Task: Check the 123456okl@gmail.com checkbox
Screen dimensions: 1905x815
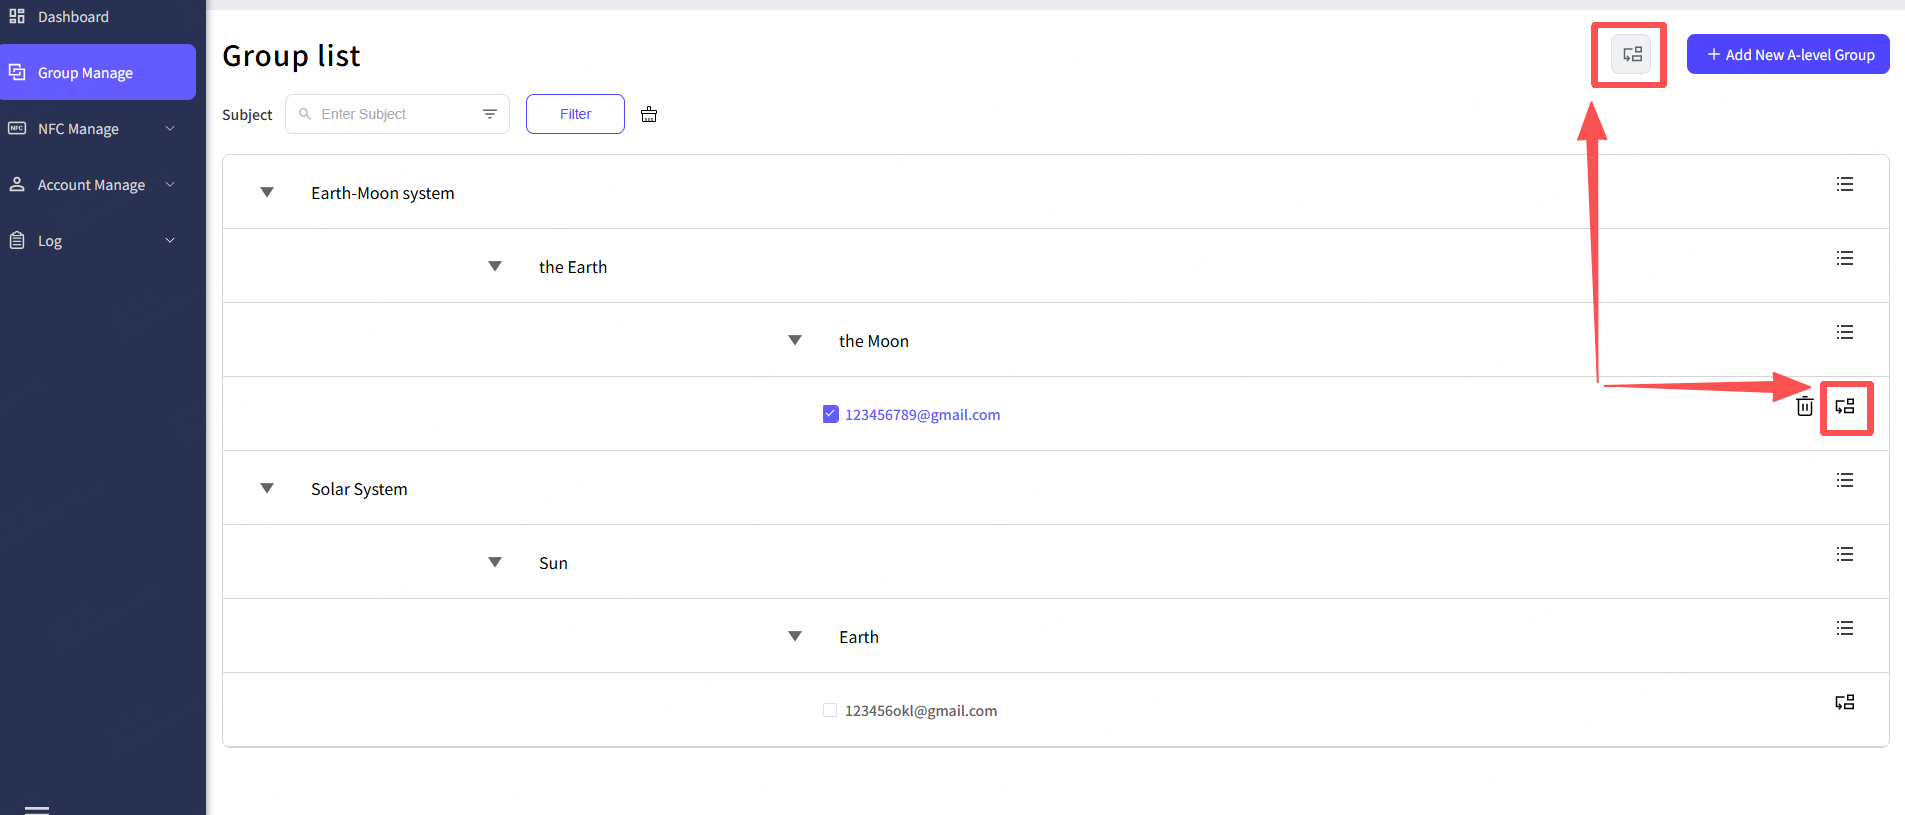Action: (x=830, y=710)
